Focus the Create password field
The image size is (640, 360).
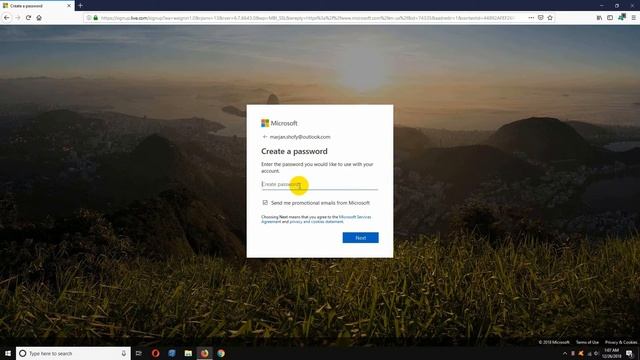pyautogui.click(x=320, y=184)
